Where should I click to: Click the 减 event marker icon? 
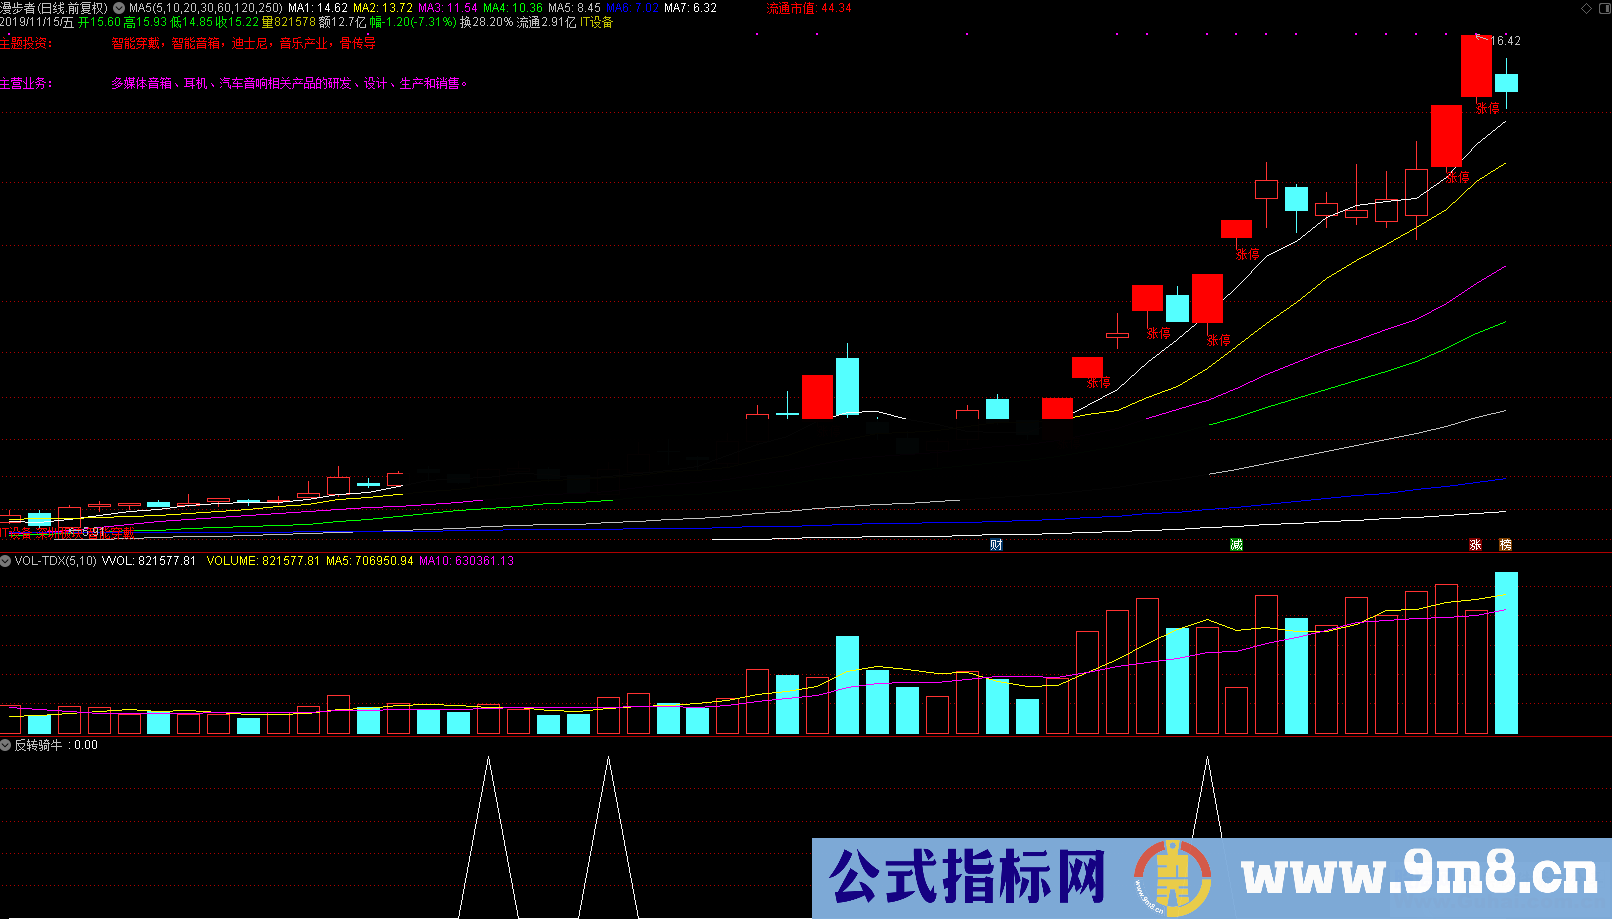pyautogui.click(x=1236, y=545)
